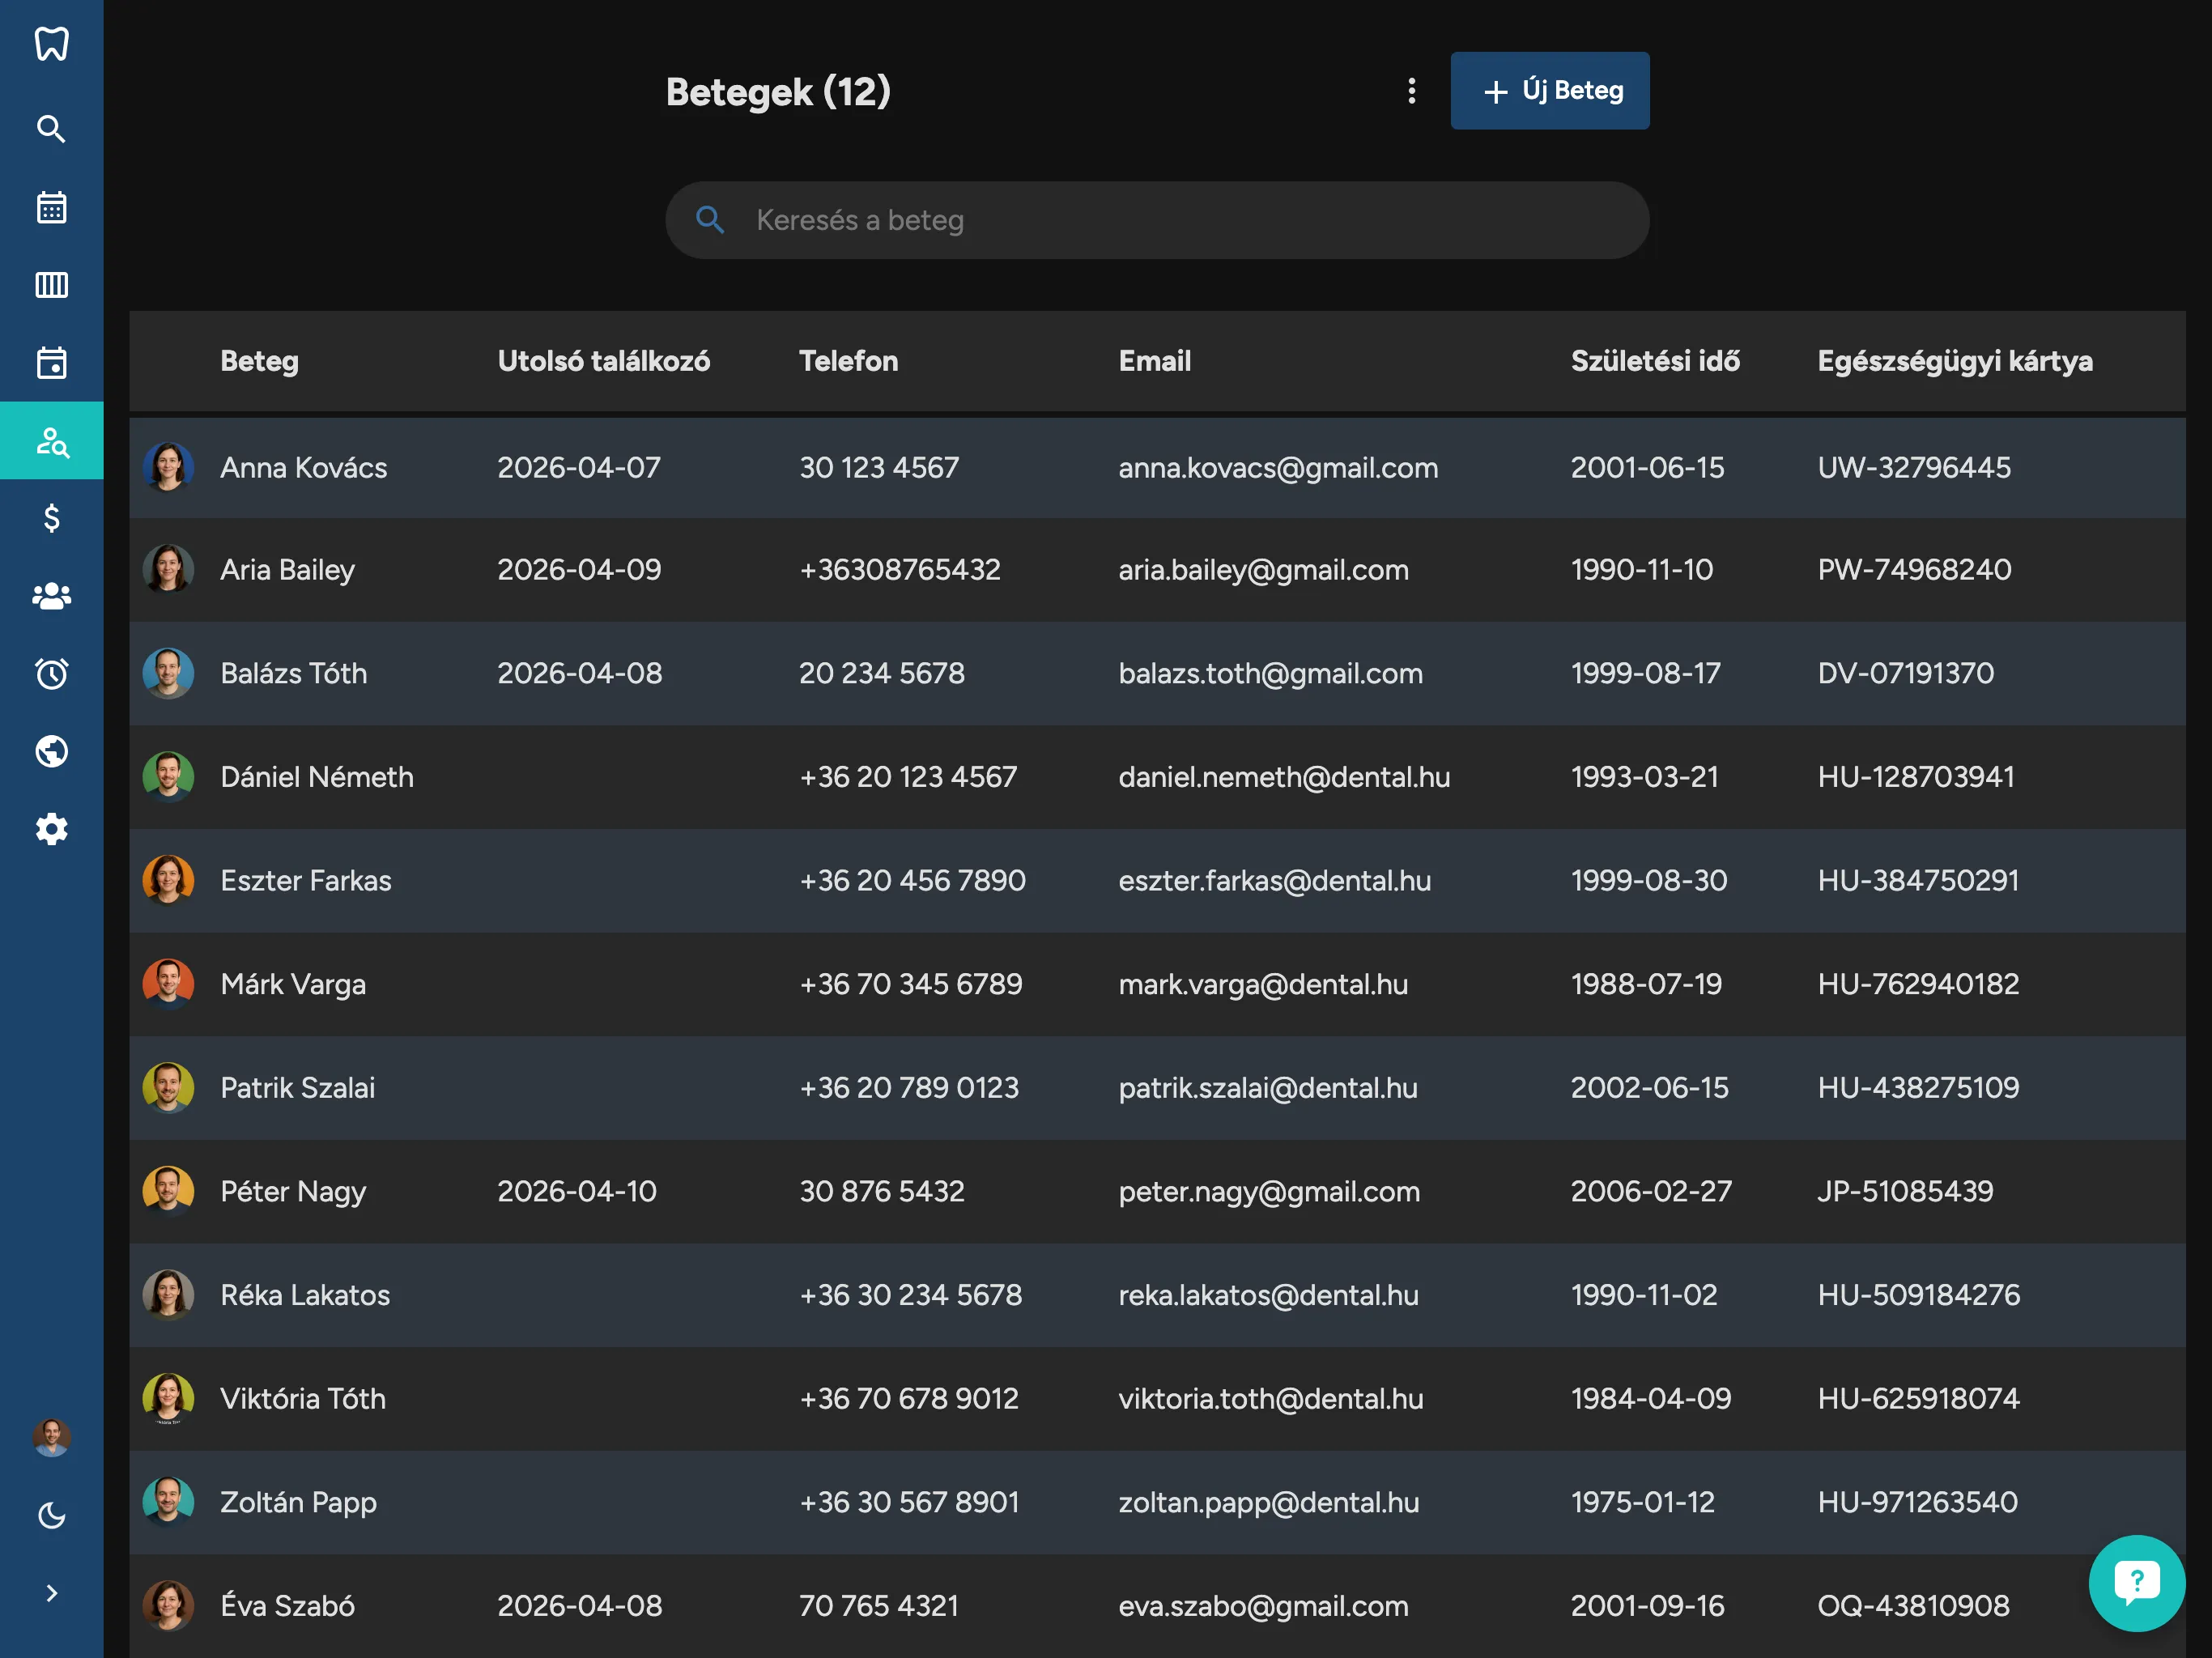Expand the sidebar with the chevron arrow
The image size is (2212, 1658).
point(51,1593)
